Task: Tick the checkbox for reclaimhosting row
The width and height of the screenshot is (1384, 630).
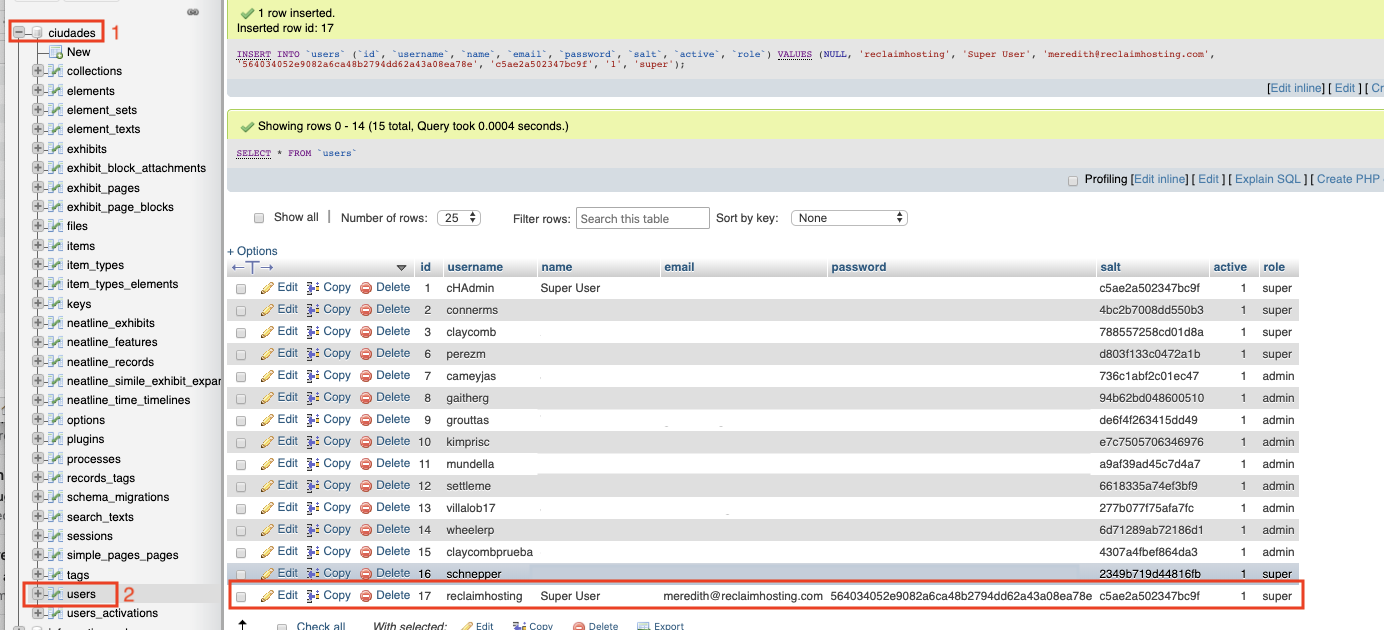Action: 241,596
